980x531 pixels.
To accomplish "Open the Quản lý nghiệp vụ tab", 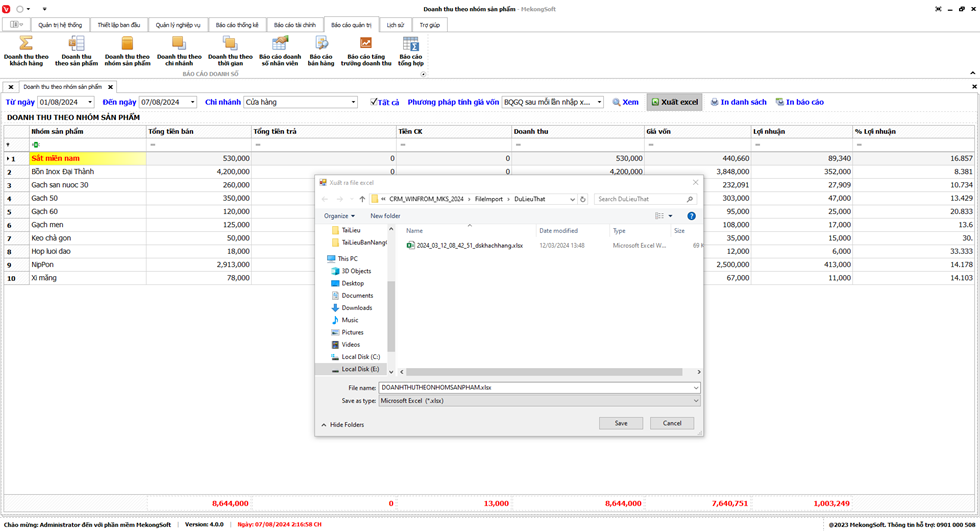I will (x=178, y=24).
